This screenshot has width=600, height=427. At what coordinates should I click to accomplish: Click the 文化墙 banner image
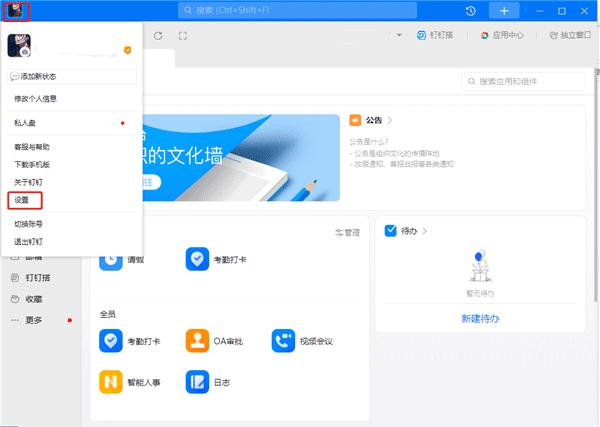click(241, 158)
